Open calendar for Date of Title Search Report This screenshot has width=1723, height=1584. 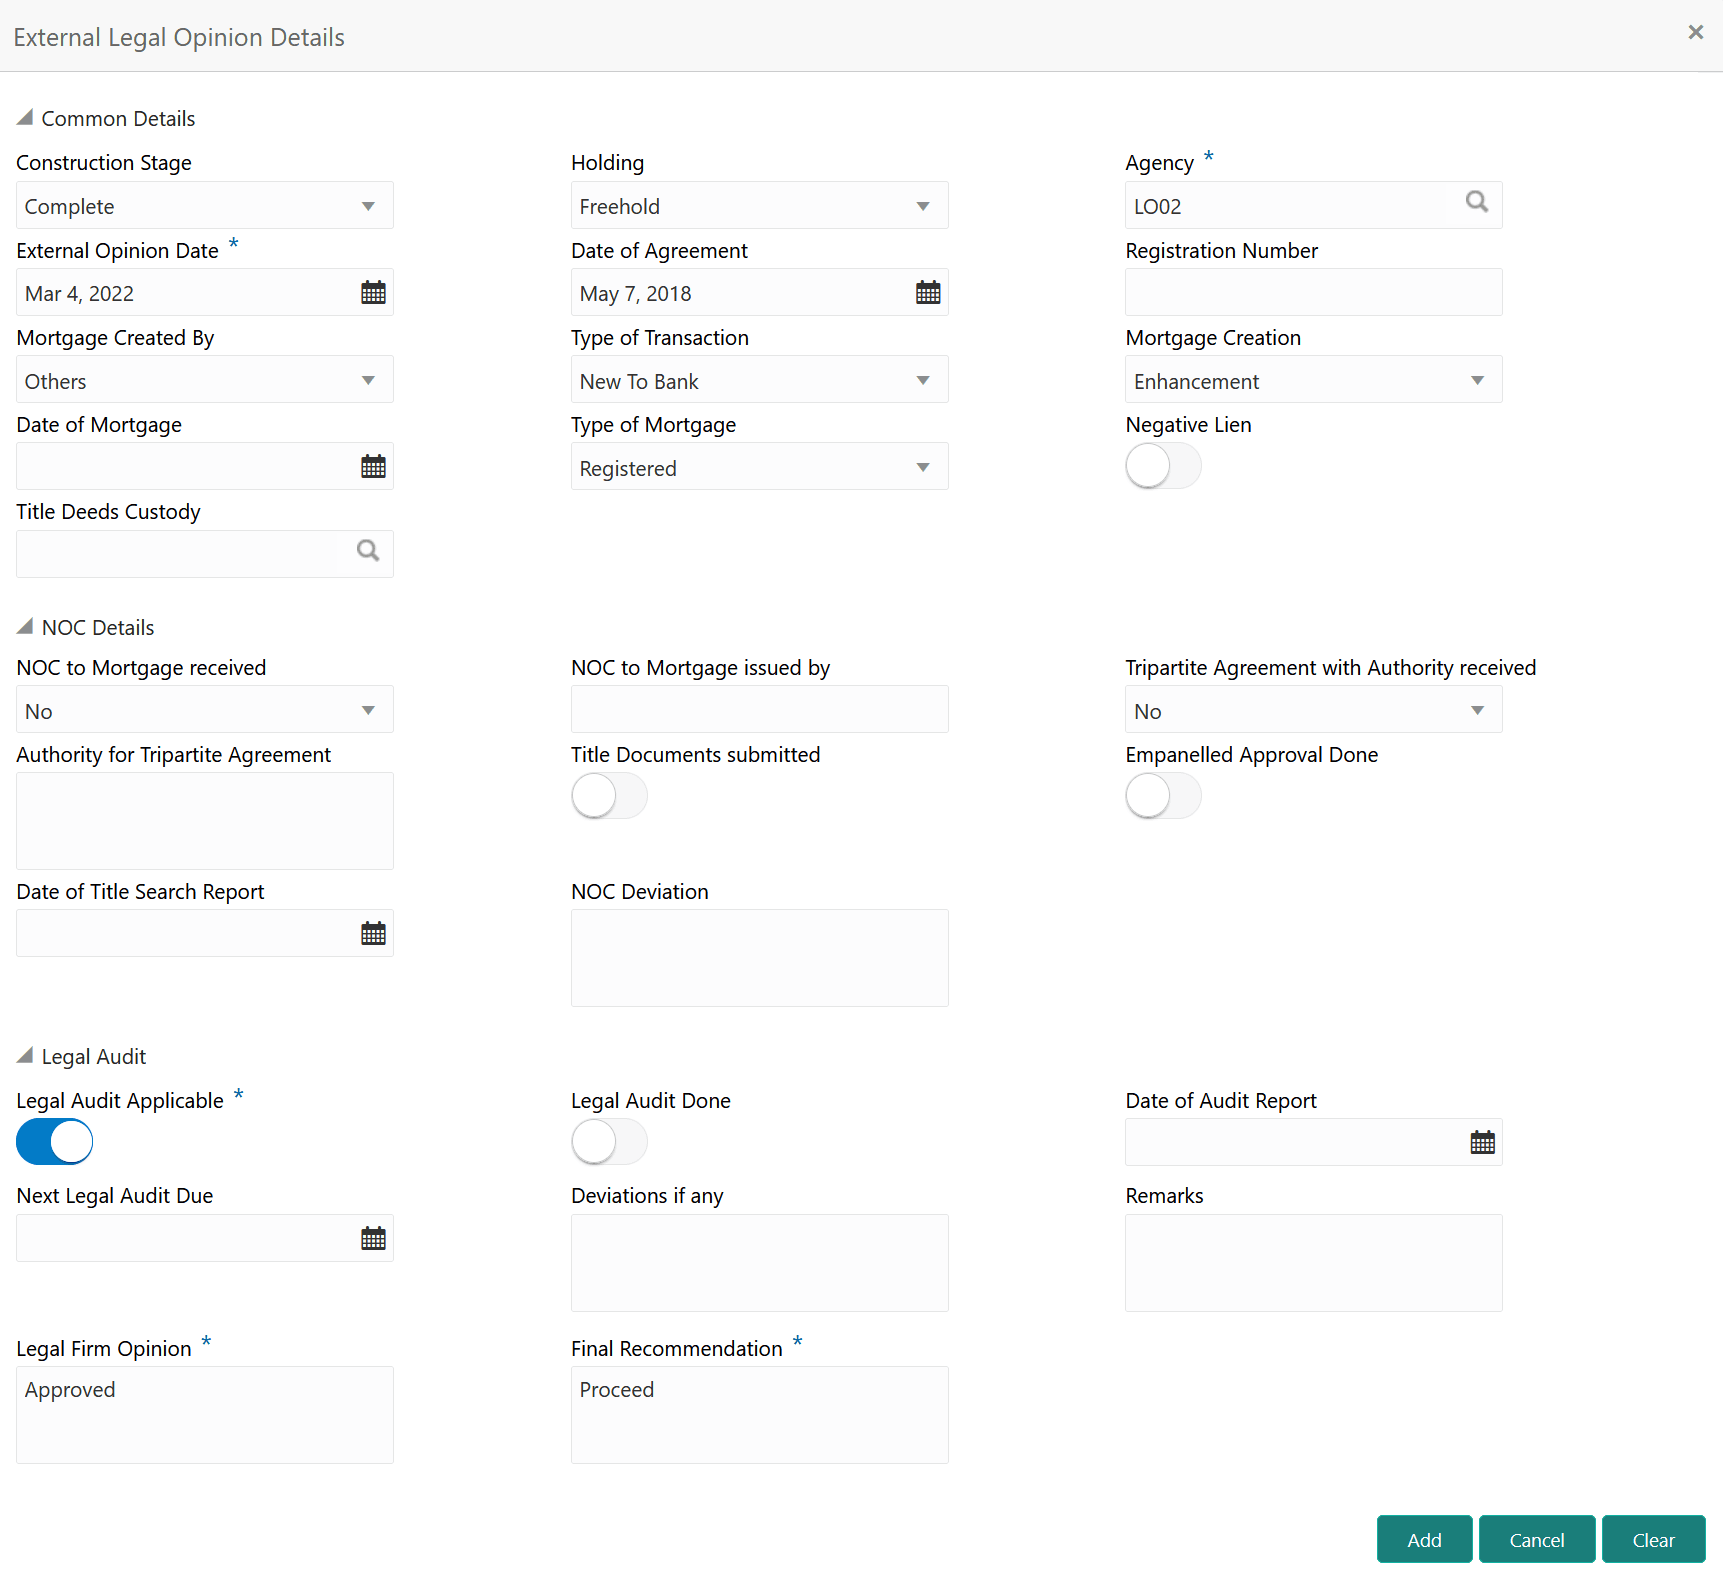[373, 934]
